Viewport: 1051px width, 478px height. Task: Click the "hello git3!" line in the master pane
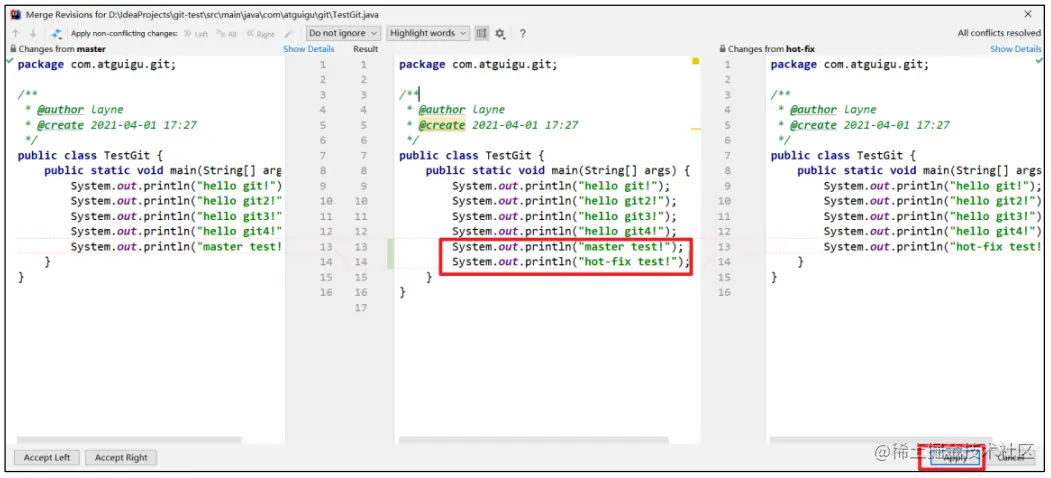click(176, 216)
